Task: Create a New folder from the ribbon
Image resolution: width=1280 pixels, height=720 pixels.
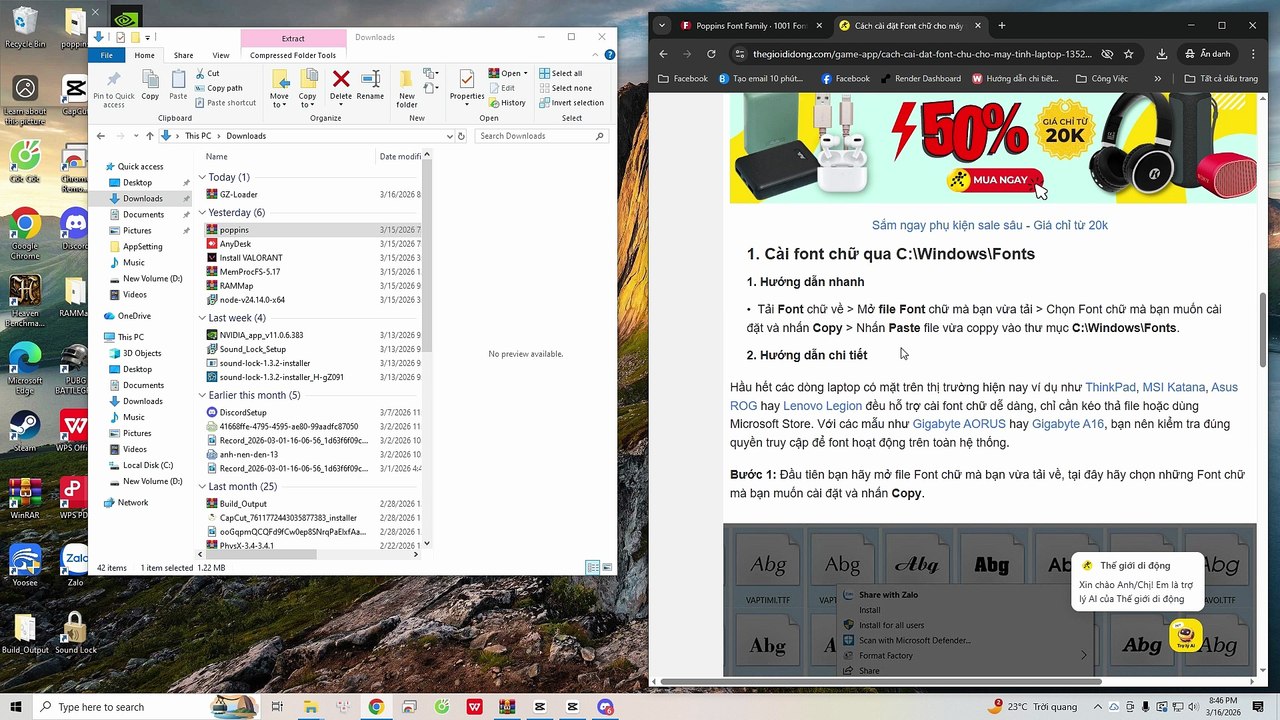Action: 407,88
